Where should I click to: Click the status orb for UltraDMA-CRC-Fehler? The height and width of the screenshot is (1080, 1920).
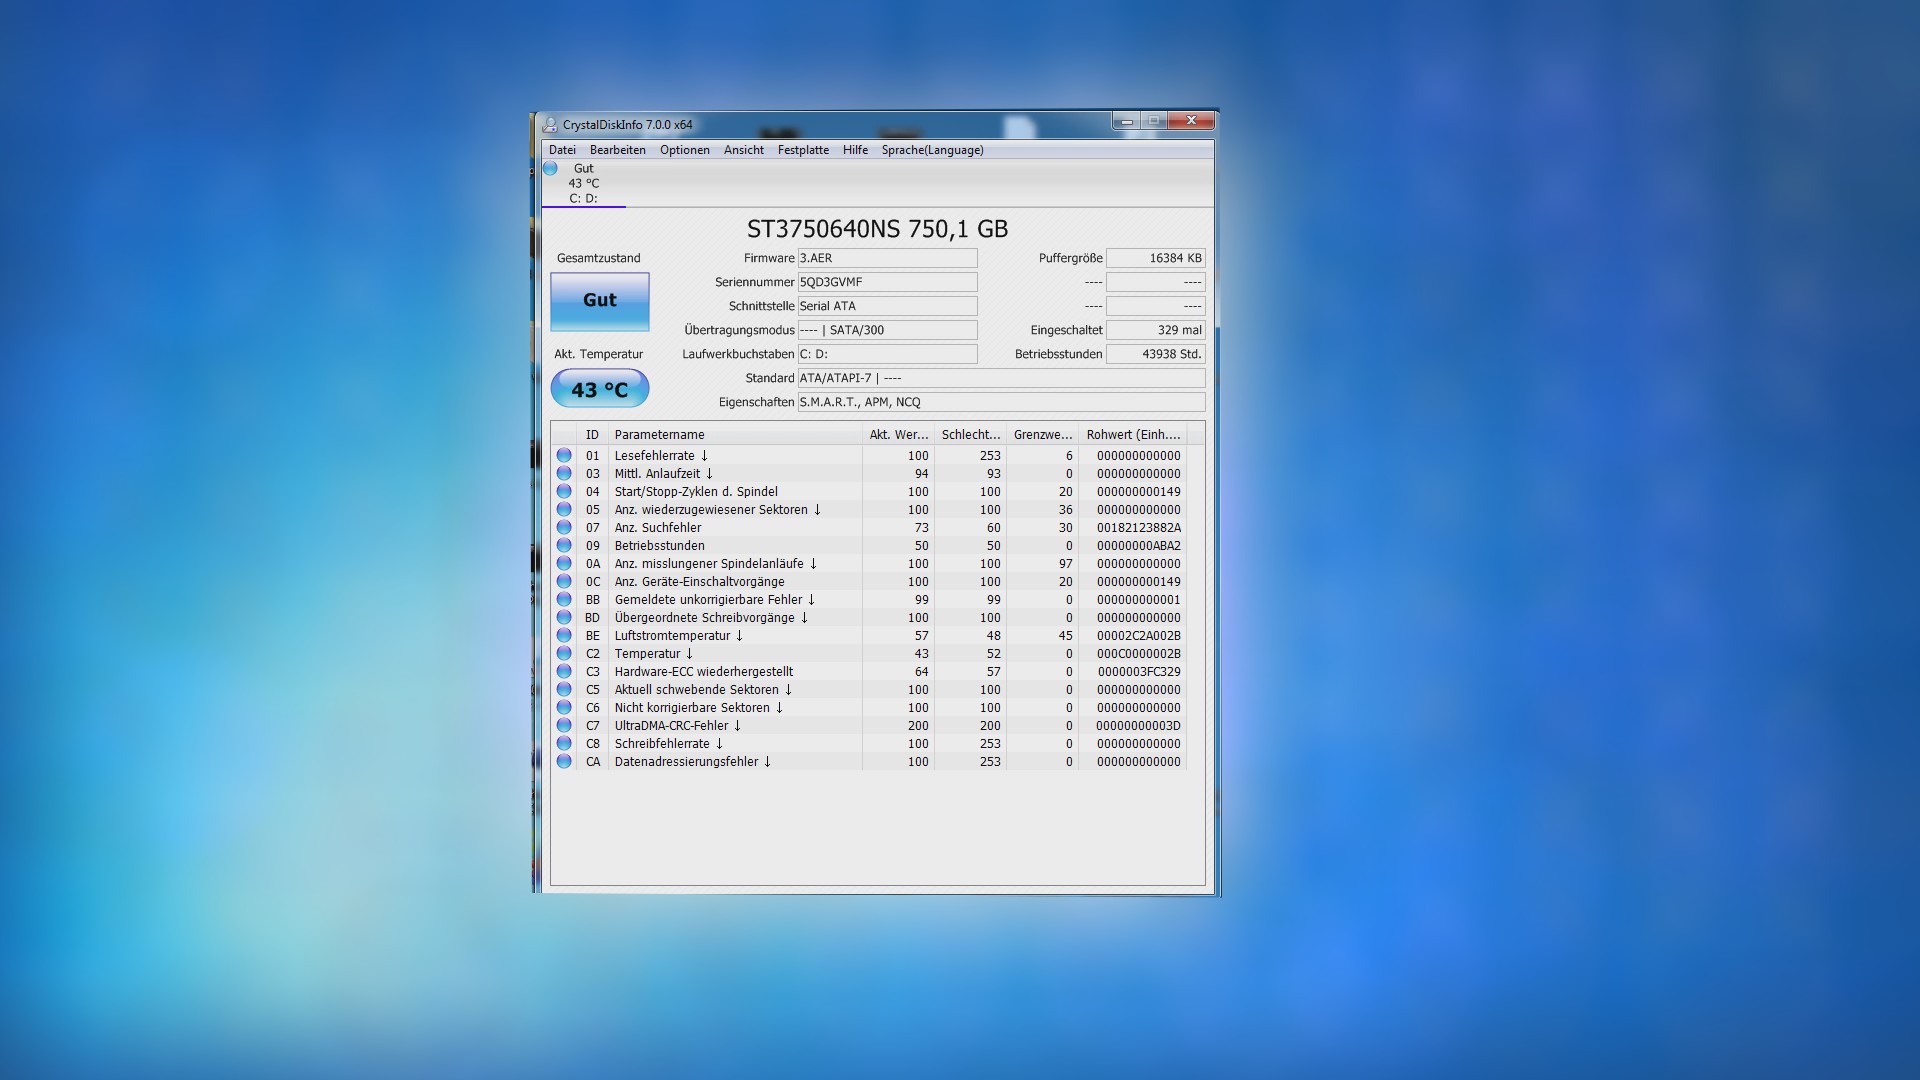coord(564,725)
